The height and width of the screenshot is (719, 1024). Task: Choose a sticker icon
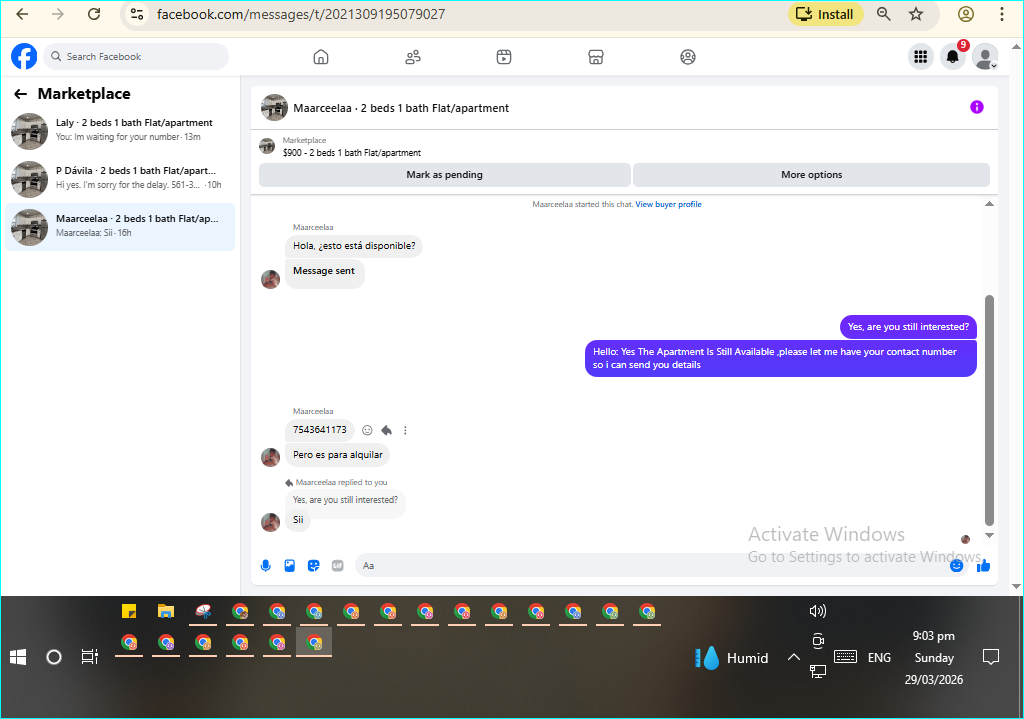coord(314,566)
